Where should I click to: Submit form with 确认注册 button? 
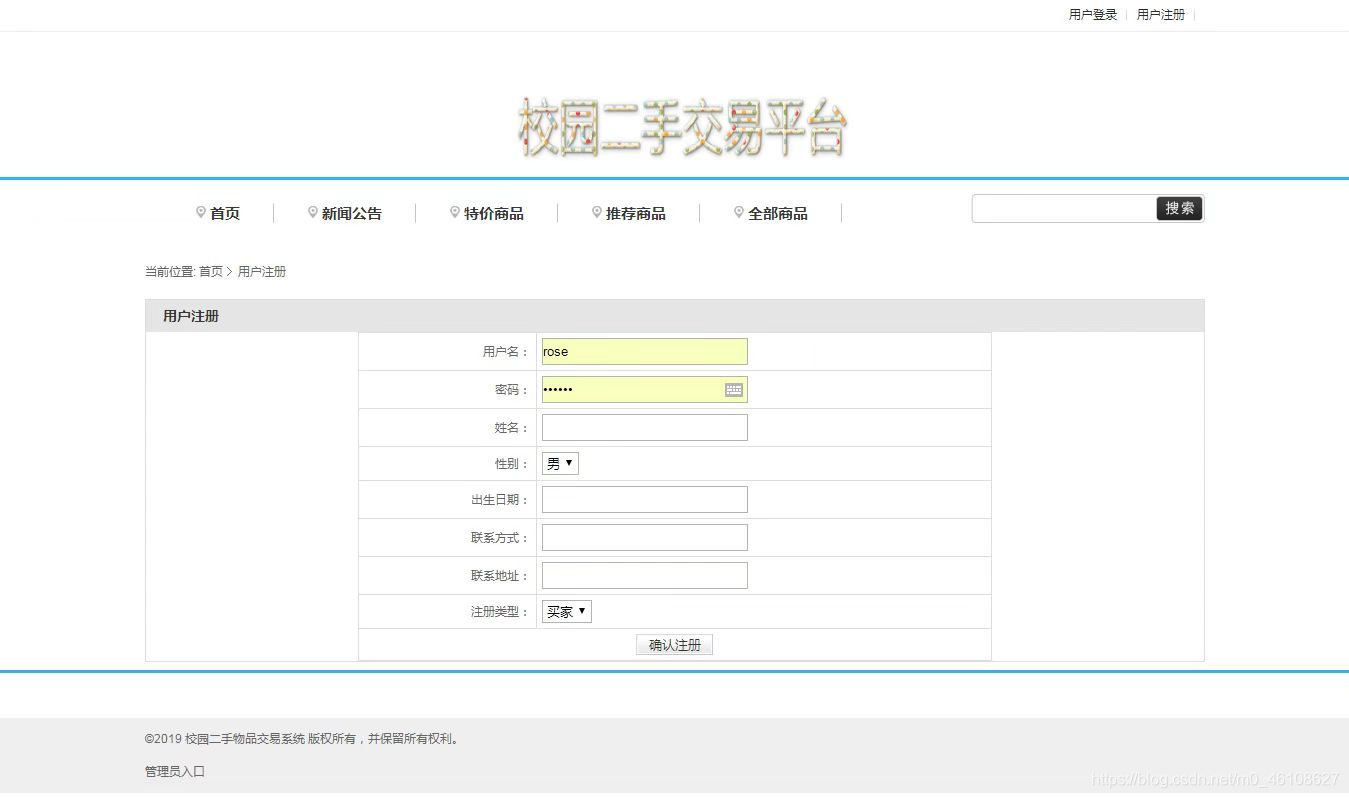coord(674,645)
